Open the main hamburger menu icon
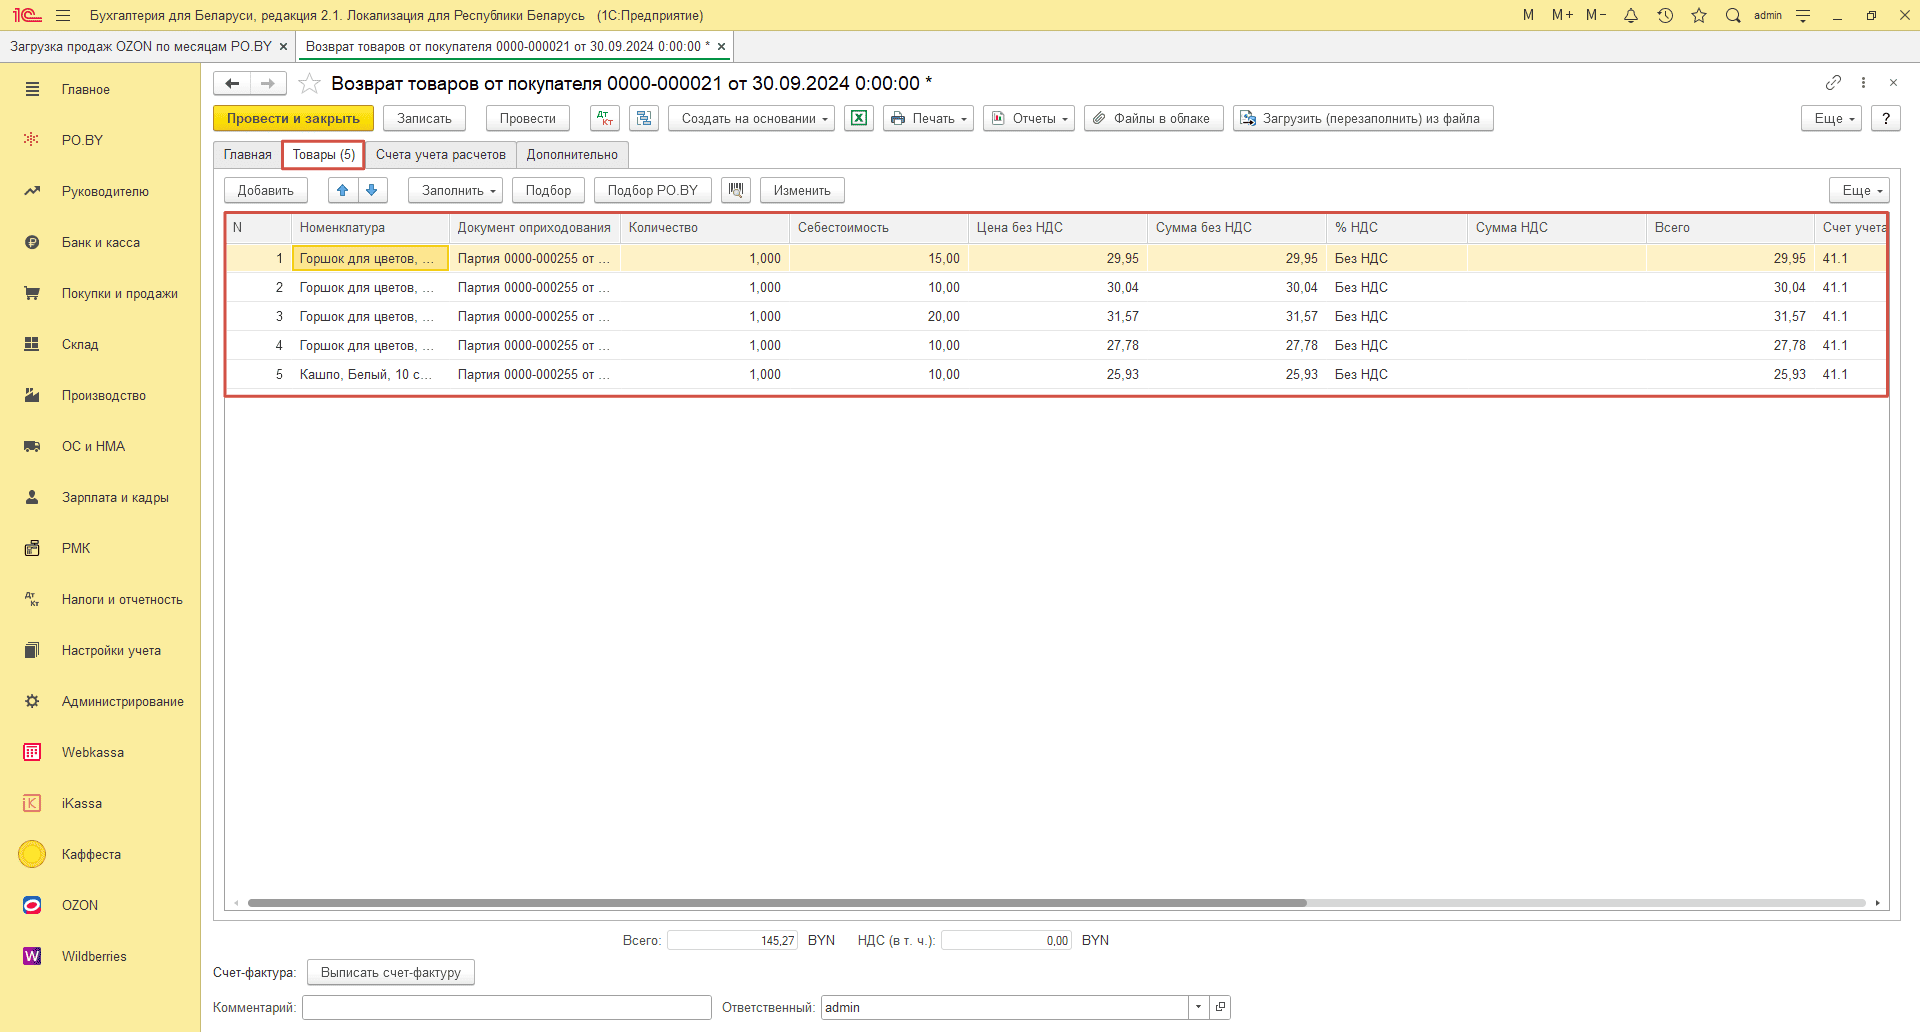Screen dimensions: 1920x1032 point(63,15)
